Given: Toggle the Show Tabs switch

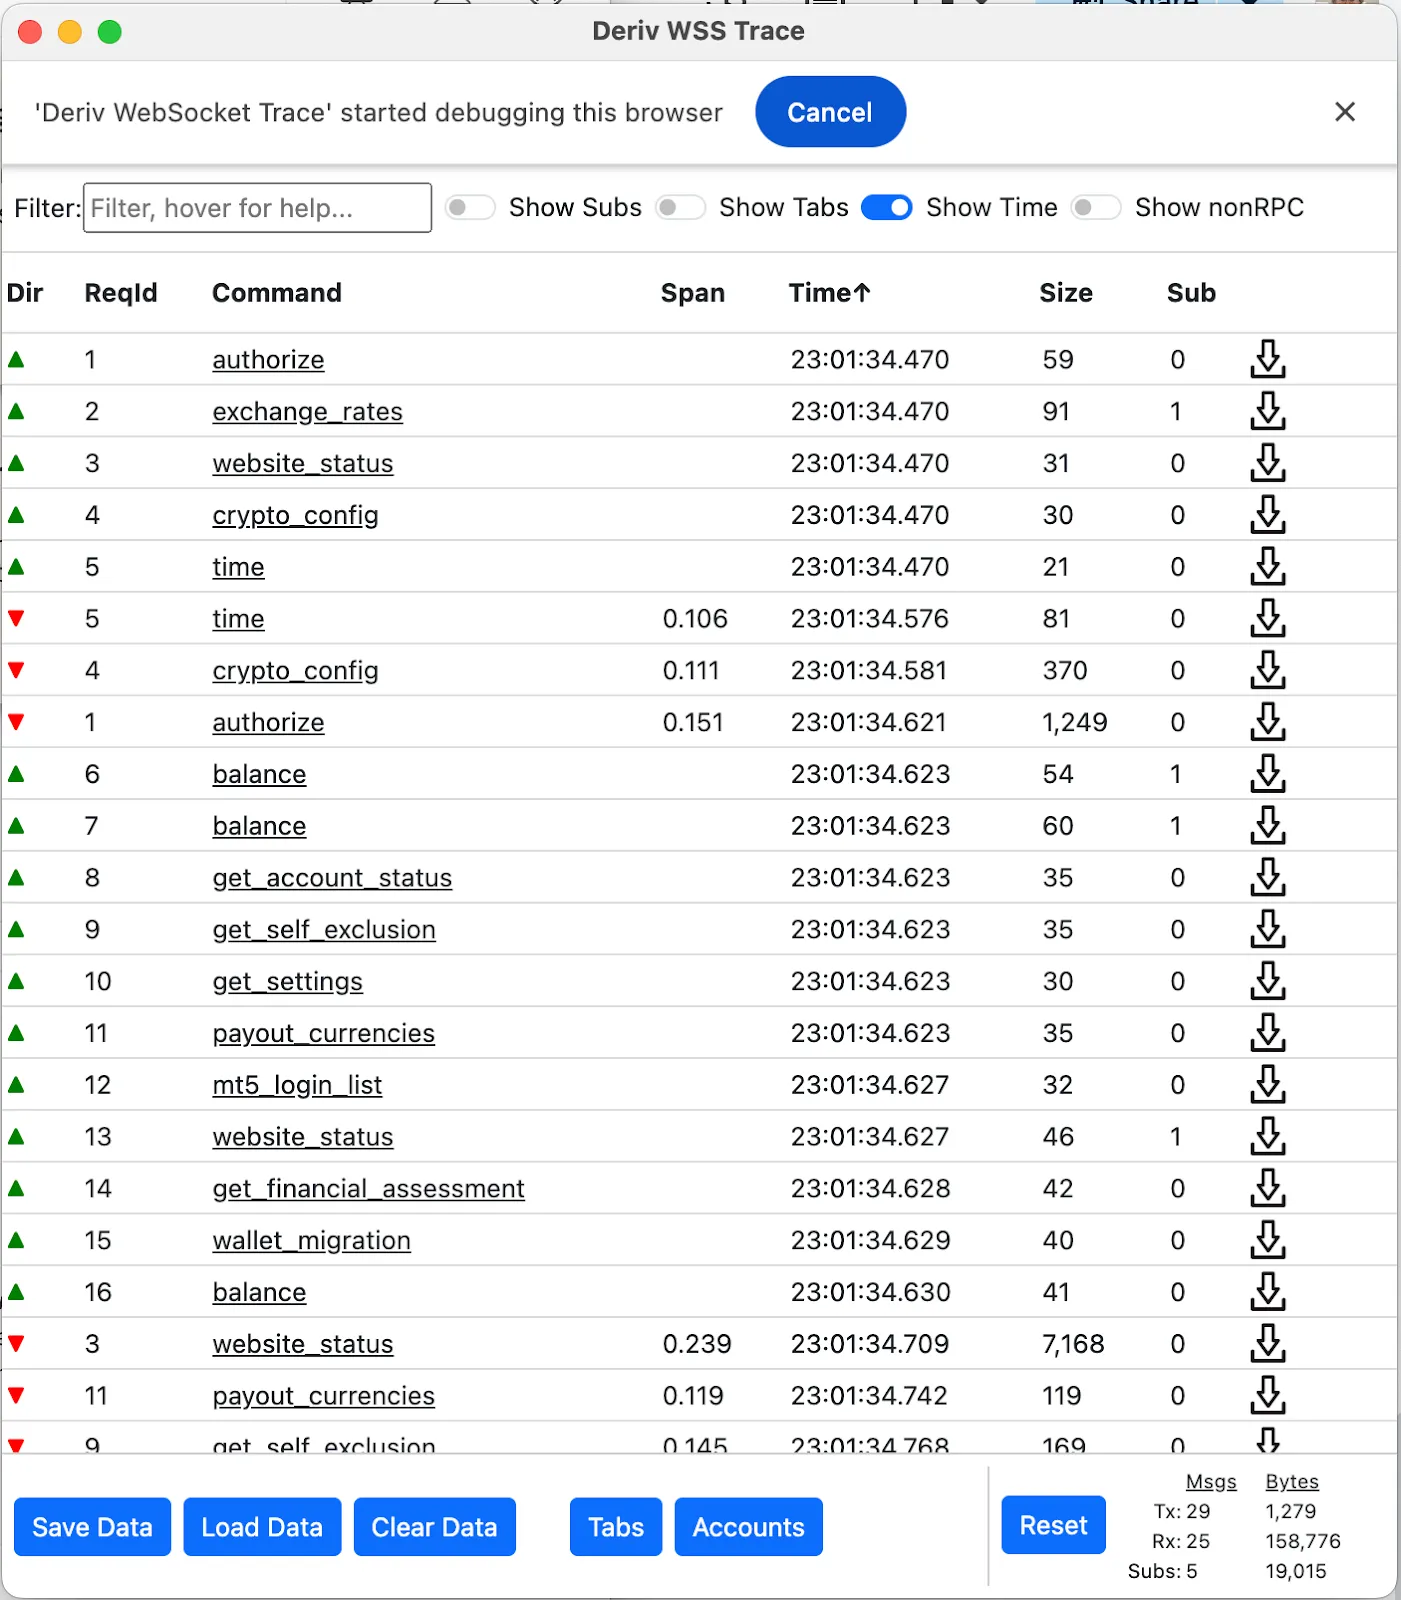Looking at the screenshot, I should click(x=680, y=207).
